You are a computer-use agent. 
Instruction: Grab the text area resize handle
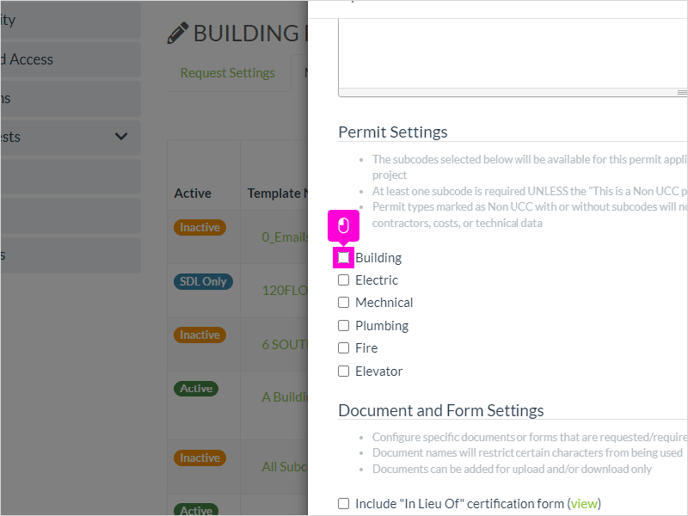pyautogui.click(x=682, y=92)
